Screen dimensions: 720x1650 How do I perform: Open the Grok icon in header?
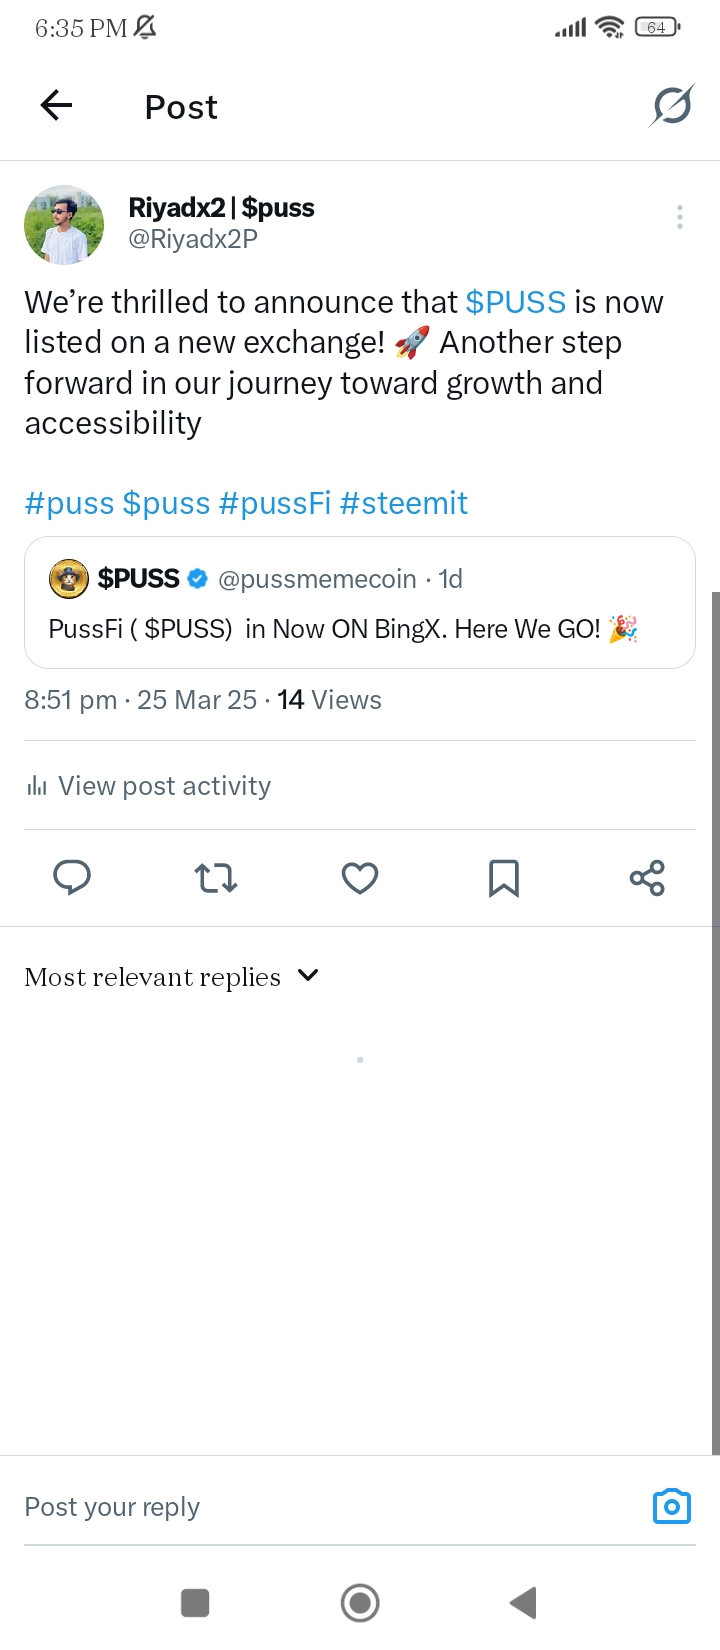(x=672, y=105)
